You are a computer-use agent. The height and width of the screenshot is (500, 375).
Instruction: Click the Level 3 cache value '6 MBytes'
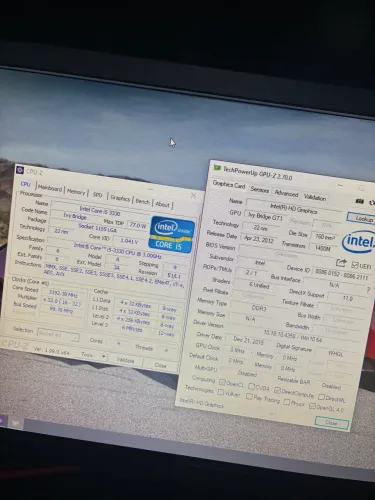[x=132, y=329]
